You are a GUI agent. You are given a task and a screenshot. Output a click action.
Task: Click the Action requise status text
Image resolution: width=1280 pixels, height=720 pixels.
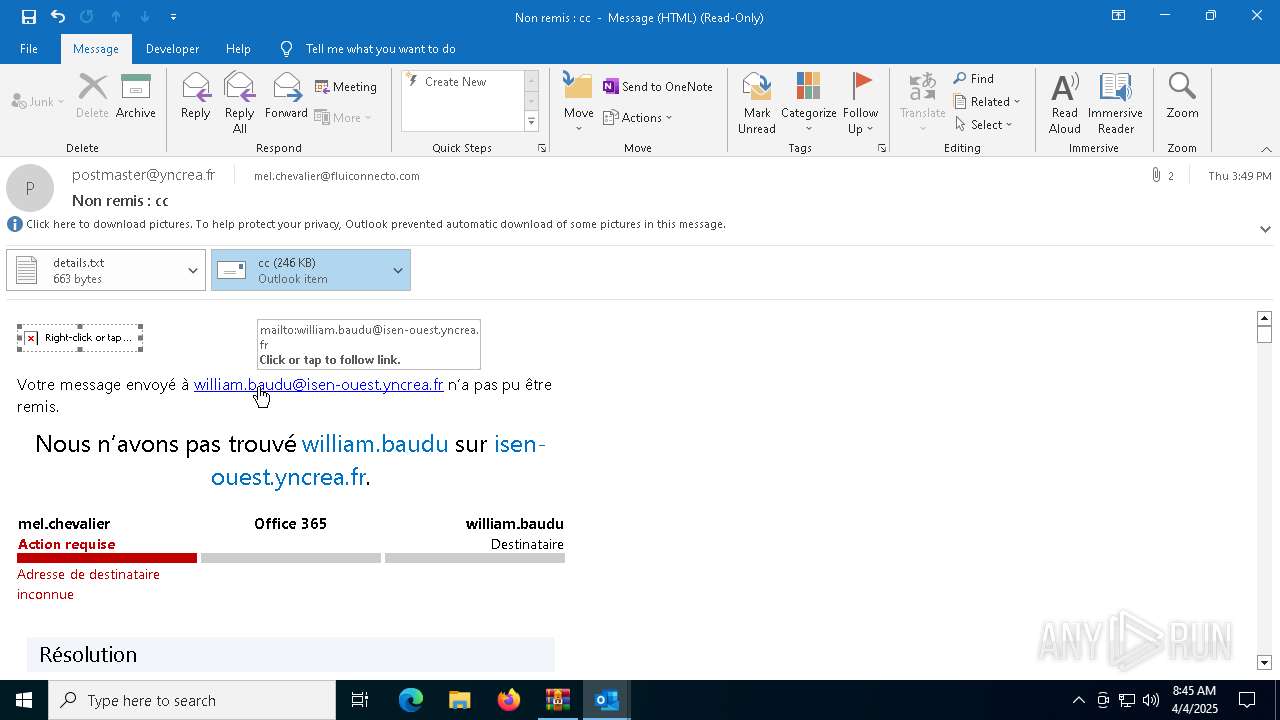[x=66, y=545]
